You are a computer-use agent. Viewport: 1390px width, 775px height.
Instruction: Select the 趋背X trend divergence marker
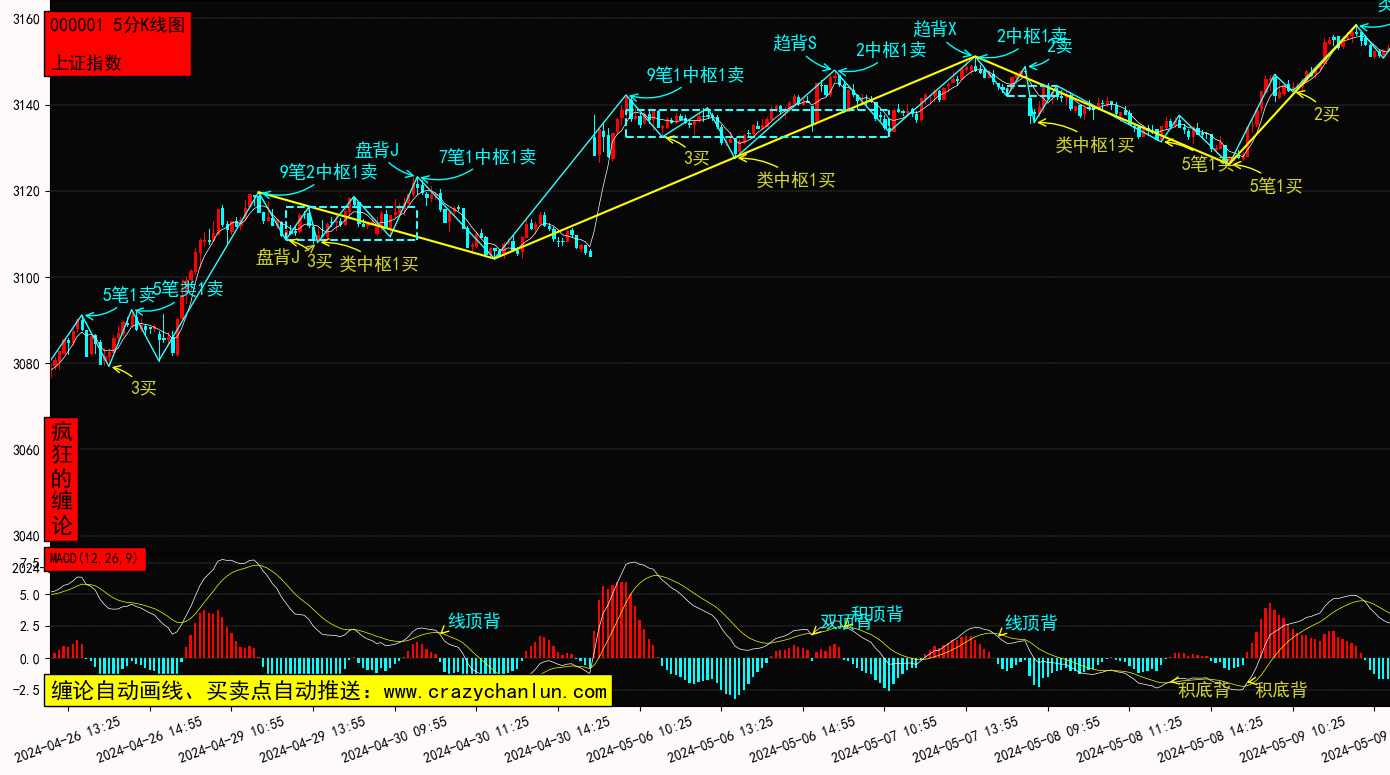tap(935, 29)
